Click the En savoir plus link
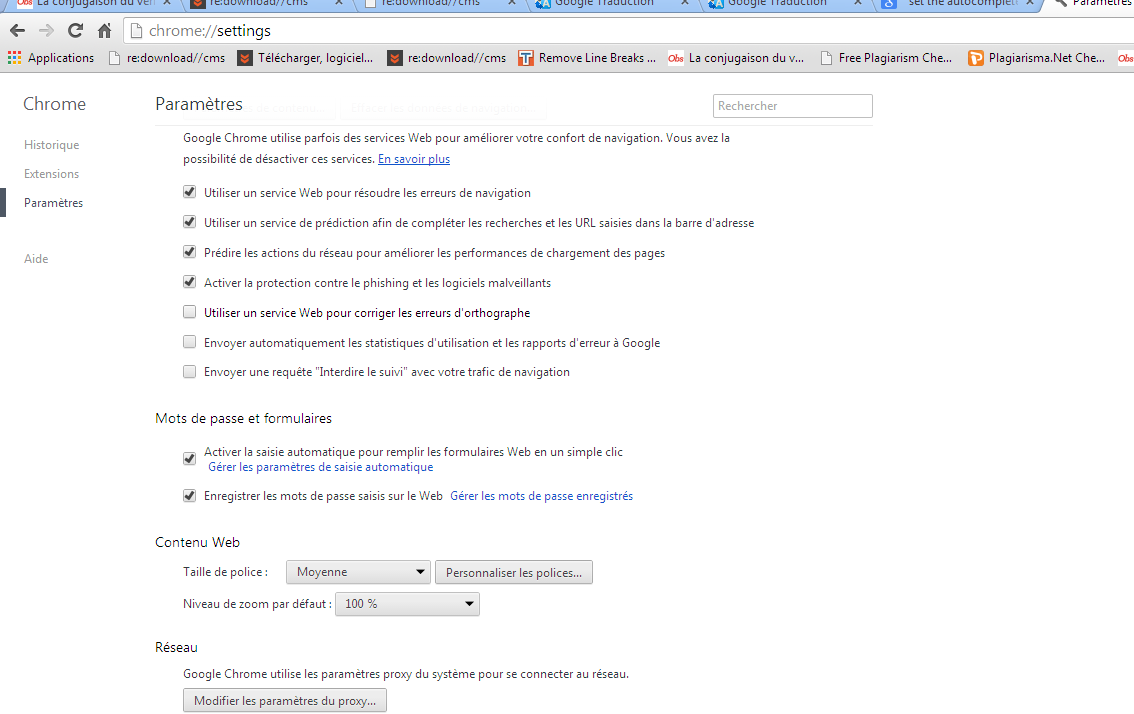This screenshot has width=1134, height=714. (414, 159)
